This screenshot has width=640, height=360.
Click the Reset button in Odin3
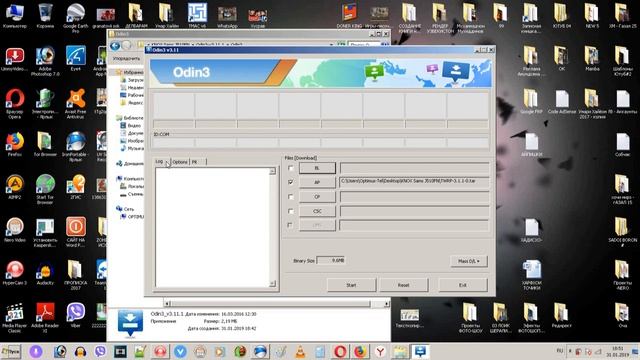click(x=404, y=285)
